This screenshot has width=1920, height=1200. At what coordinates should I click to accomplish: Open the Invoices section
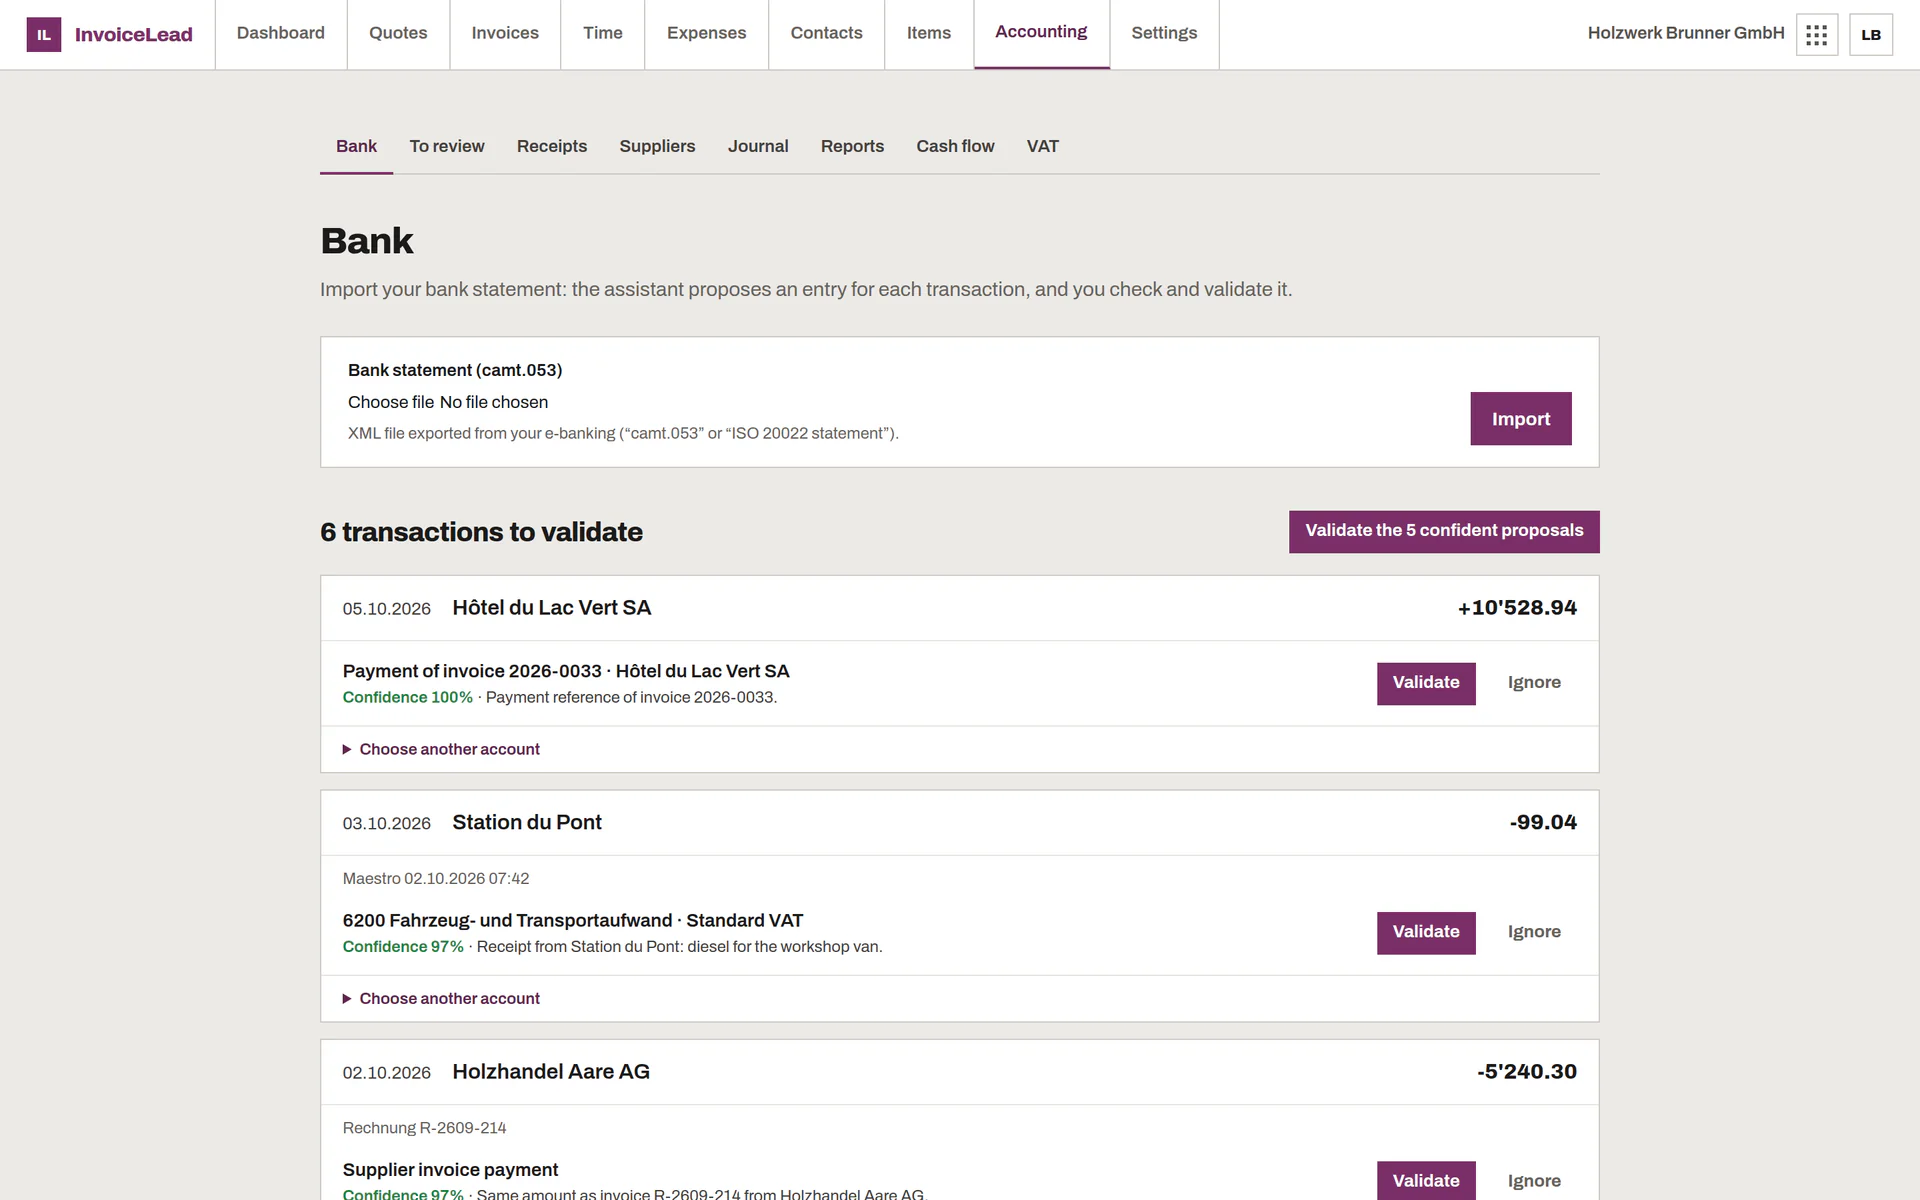coord(505,33)
